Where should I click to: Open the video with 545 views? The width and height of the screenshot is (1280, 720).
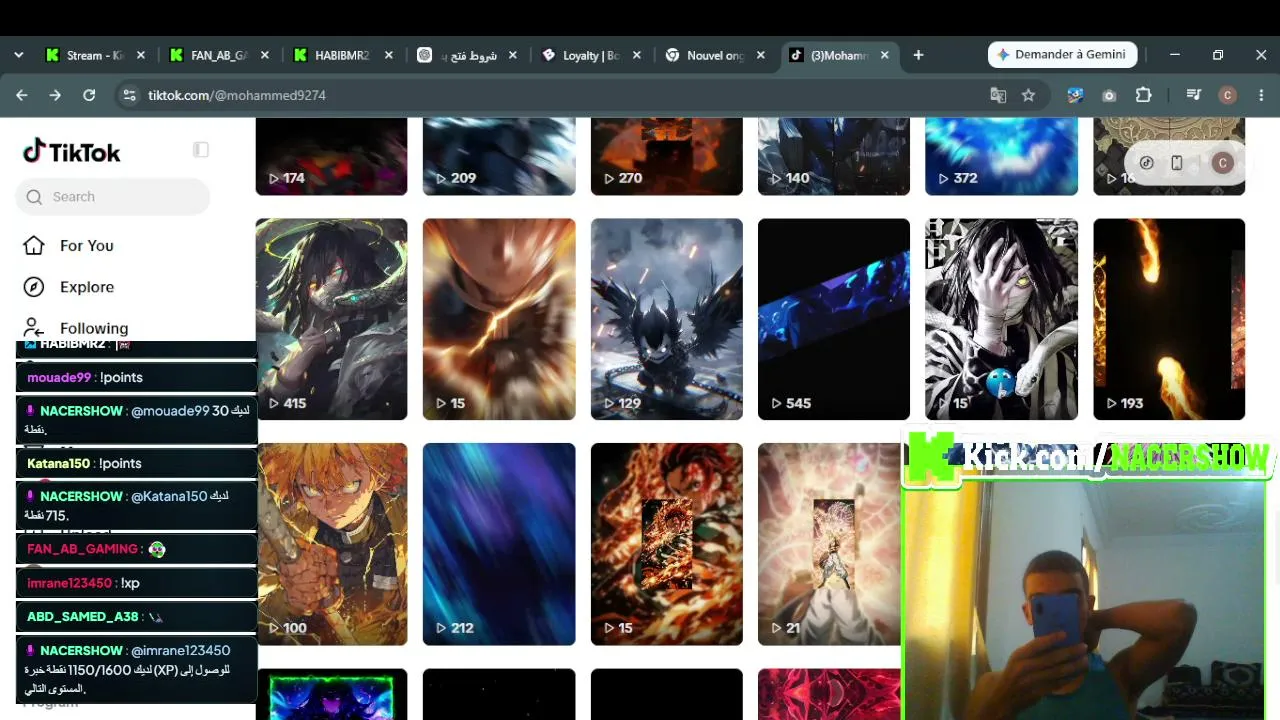pos(834,319)
